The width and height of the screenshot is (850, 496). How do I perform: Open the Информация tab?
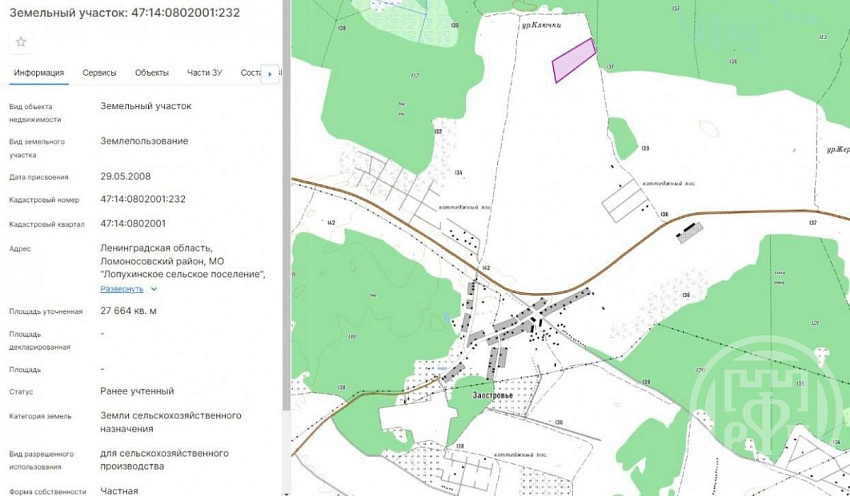39,73
